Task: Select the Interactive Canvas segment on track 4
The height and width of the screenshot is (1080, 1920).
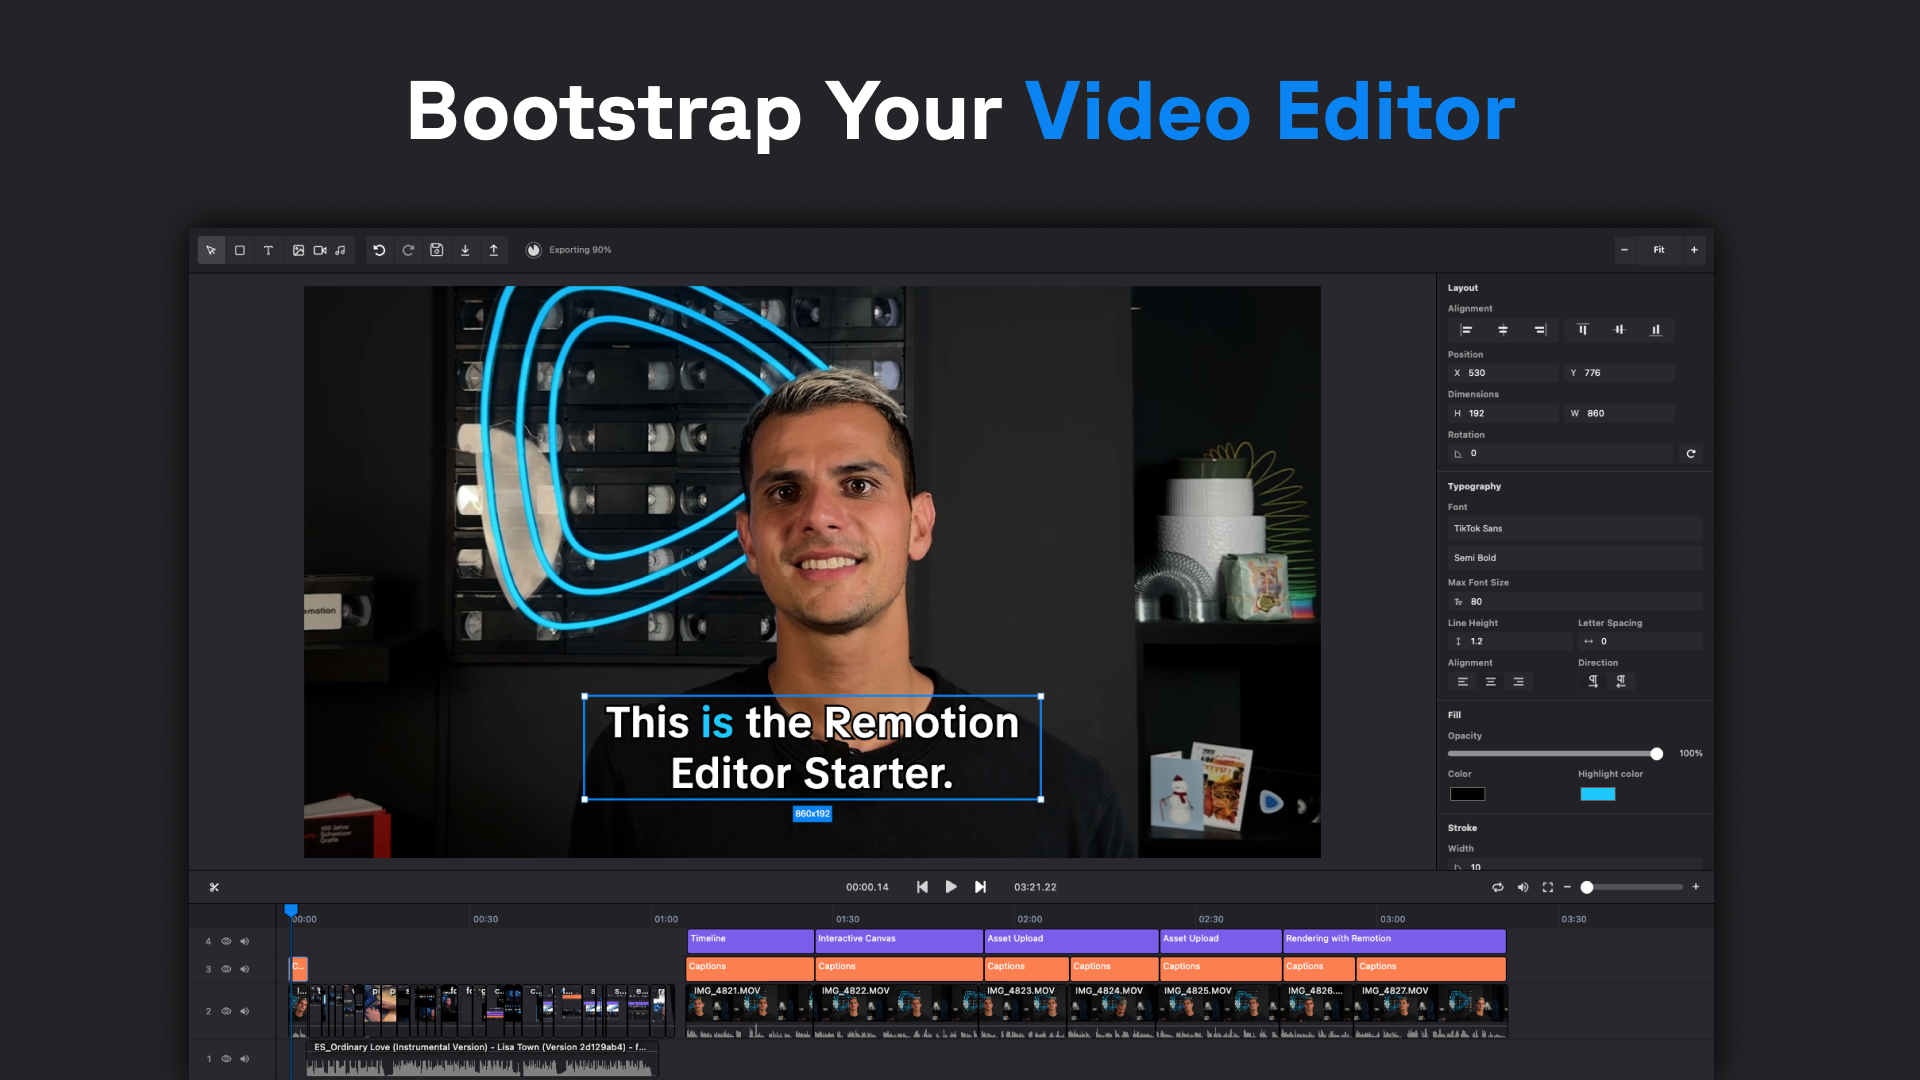Action: (897, 940)
